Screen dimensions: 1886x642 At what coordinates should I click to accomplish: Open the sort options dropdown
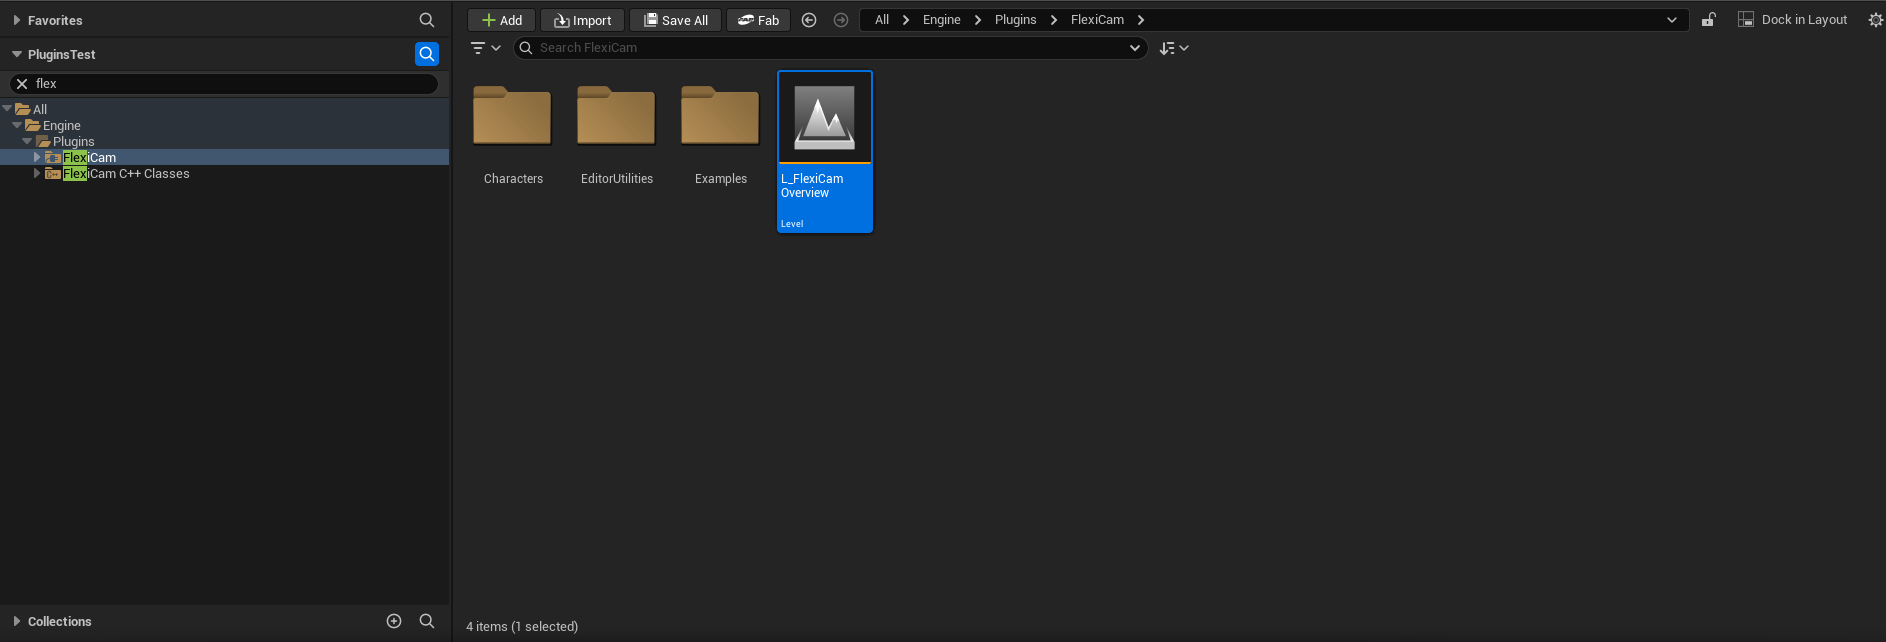[1173, 48]
